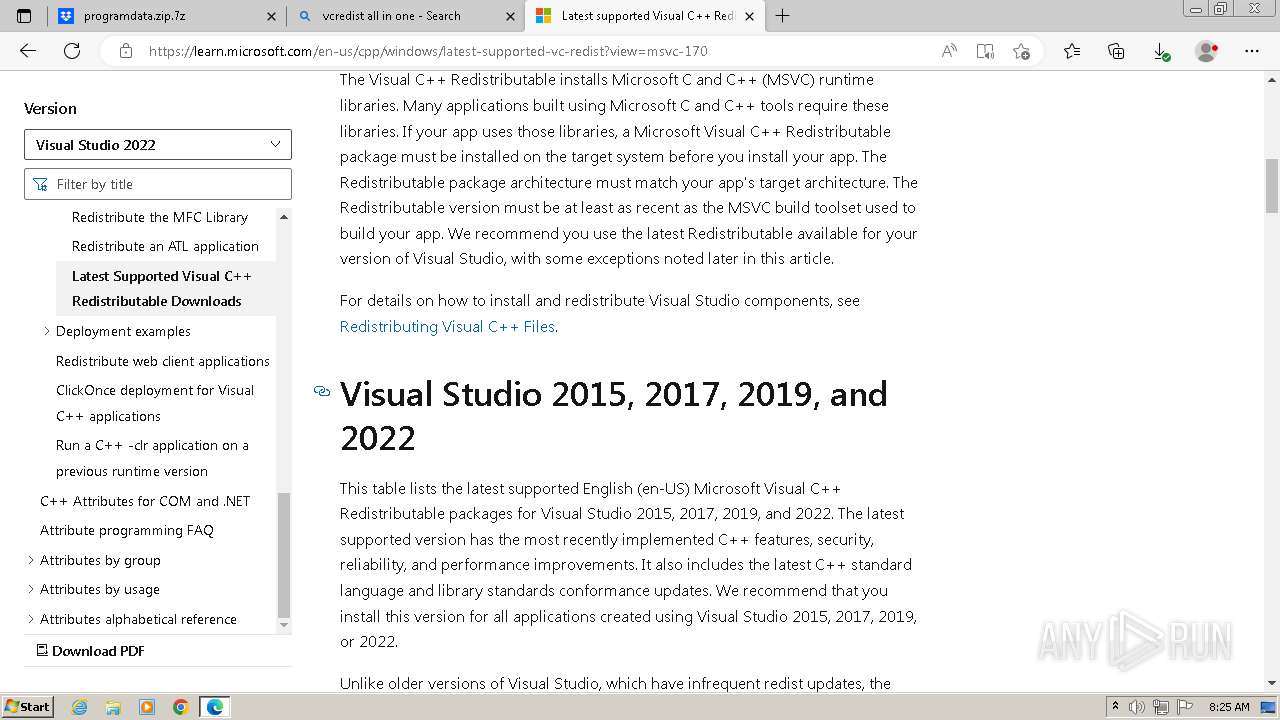Open Redistribute the MFC Library
Viewport: 1280px width, 720px height.
point(160,217)
